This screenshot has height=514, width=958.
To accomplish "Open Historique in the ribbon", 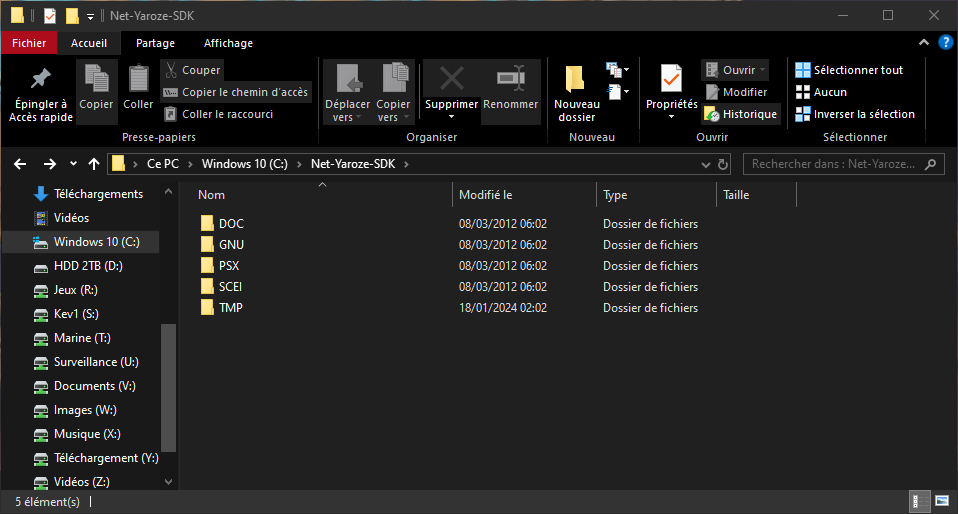I will [x=741, y=114].
